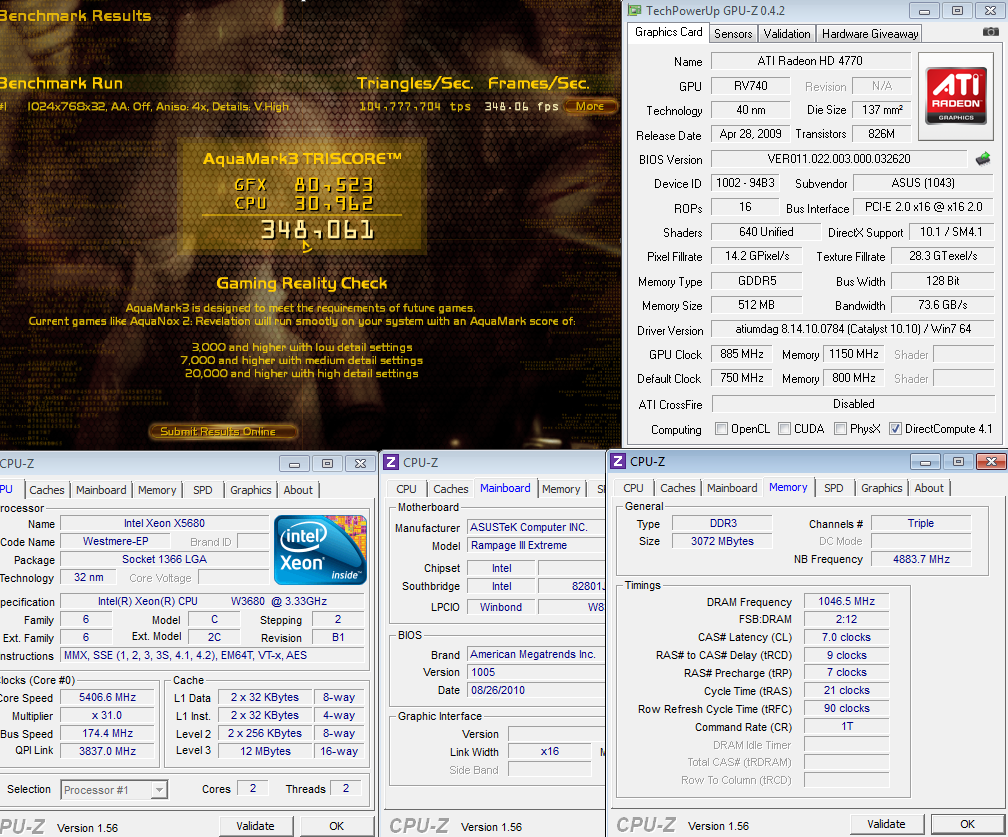Close the processor CPU-Z window
Screen dimensions: 1008x837
coord(360,464)
